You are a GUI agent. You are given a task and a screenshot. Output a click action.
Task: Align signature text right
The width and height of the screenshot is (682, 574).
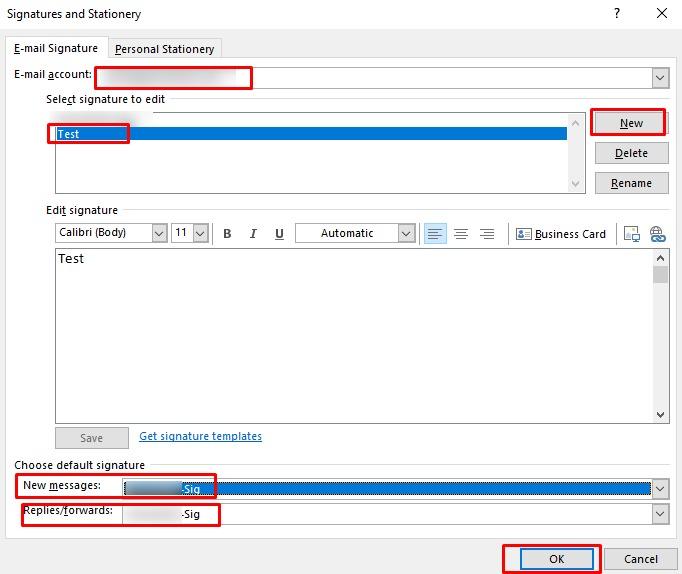coord(487,234)
